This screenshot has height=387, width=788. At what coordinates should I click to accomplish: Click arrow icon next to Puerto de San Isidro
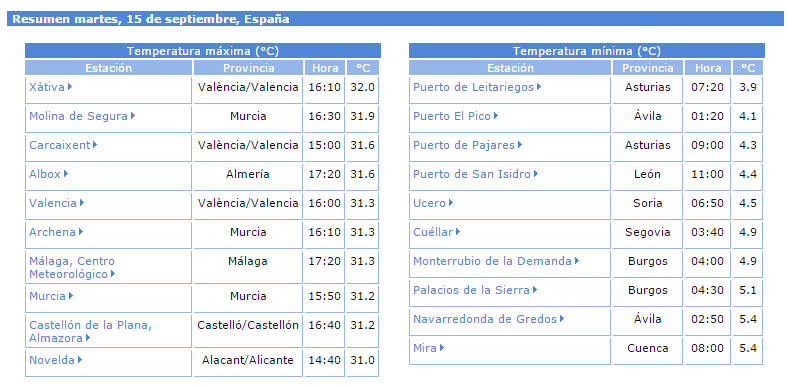click(536, 174)
